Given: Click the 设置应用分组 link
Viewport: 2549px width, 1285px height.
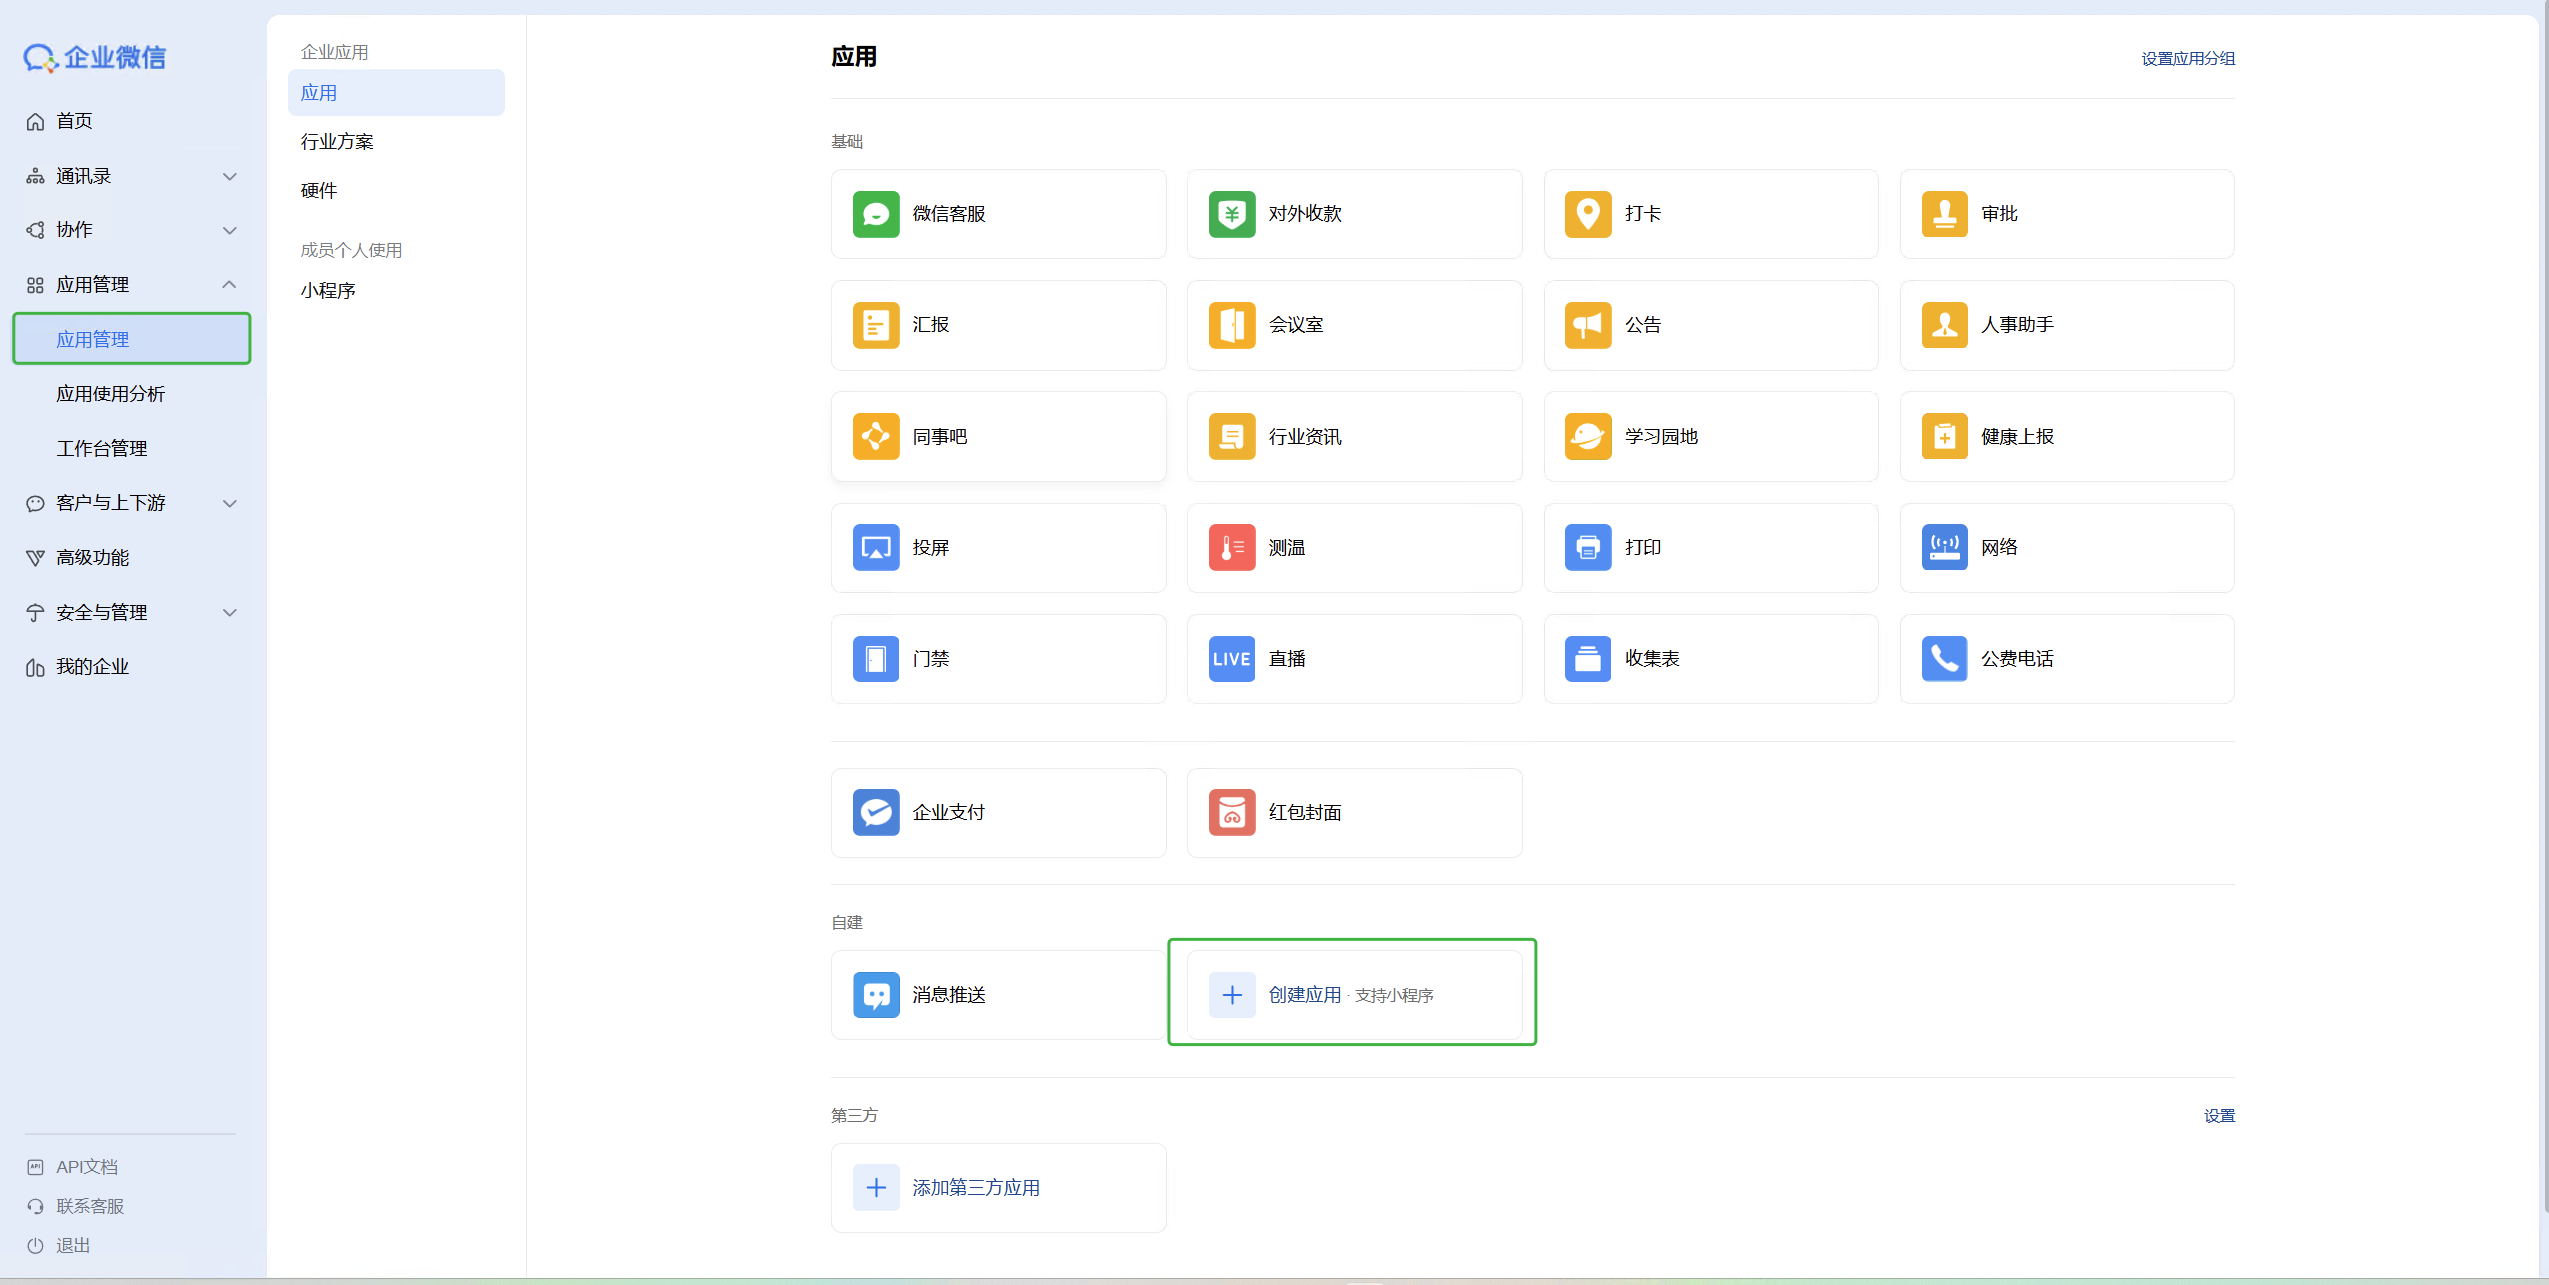Looking at the screenshot, I should [2187, 59].
